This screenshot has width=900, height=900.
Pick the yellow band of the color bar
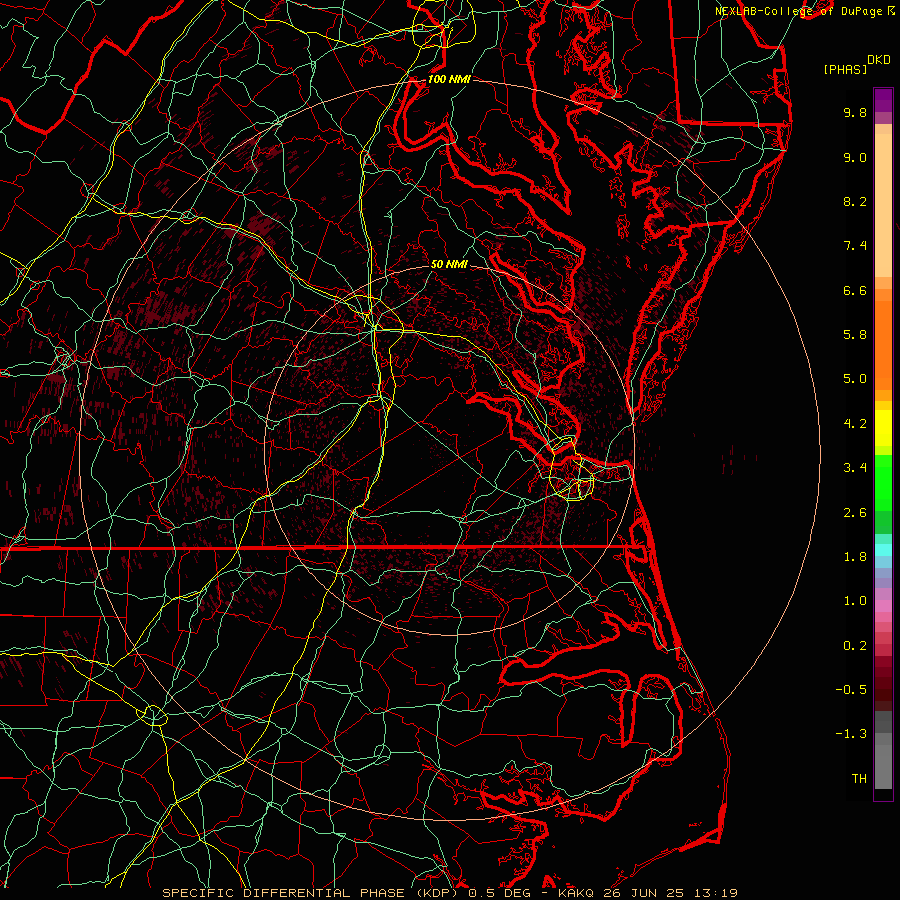[883, 428]
